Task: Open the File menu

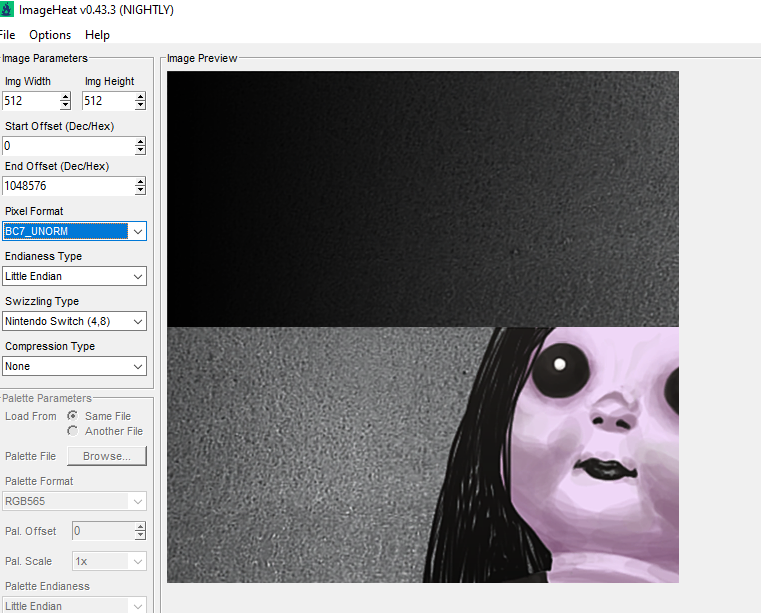Action: tap(7, 35)
